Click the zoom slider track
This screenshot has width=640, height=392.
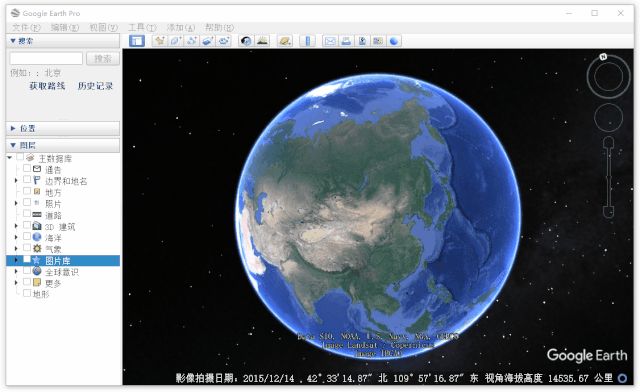tap(608, 178)
